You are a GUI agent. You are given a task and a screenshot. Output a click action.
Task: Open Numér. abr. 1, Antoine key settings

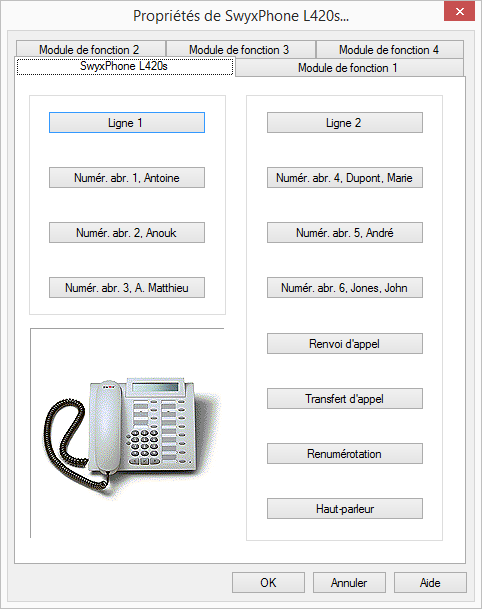[127, 178]
